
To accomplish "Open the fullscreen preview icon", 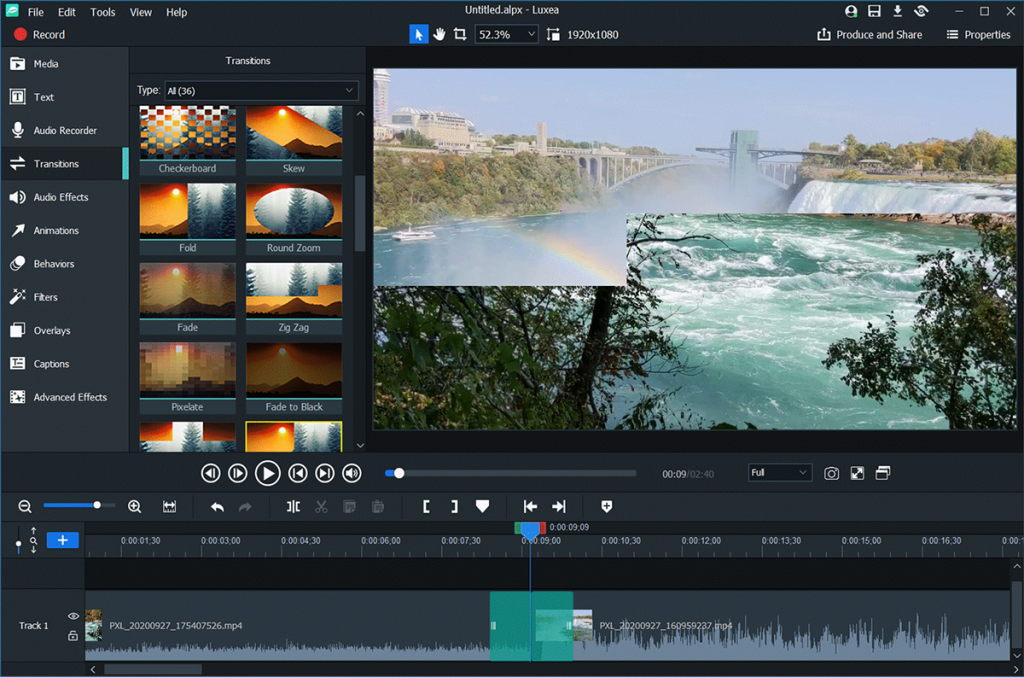I will (x=856, y=473).
